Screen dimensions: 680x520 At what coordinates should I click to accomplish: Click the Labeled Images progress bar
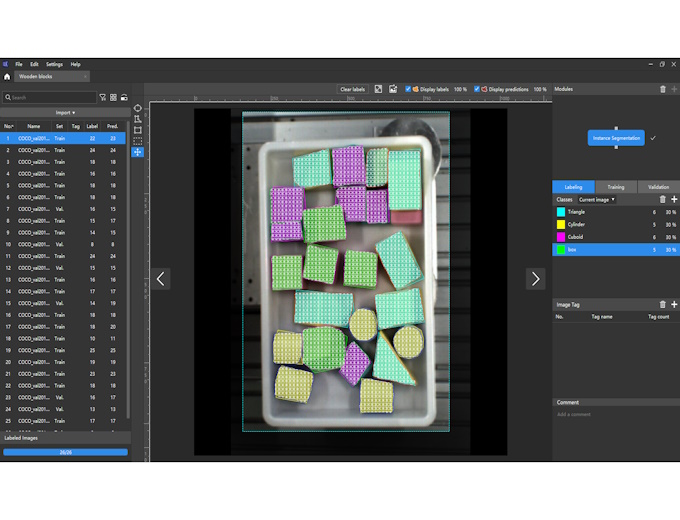tap(65, 452)
